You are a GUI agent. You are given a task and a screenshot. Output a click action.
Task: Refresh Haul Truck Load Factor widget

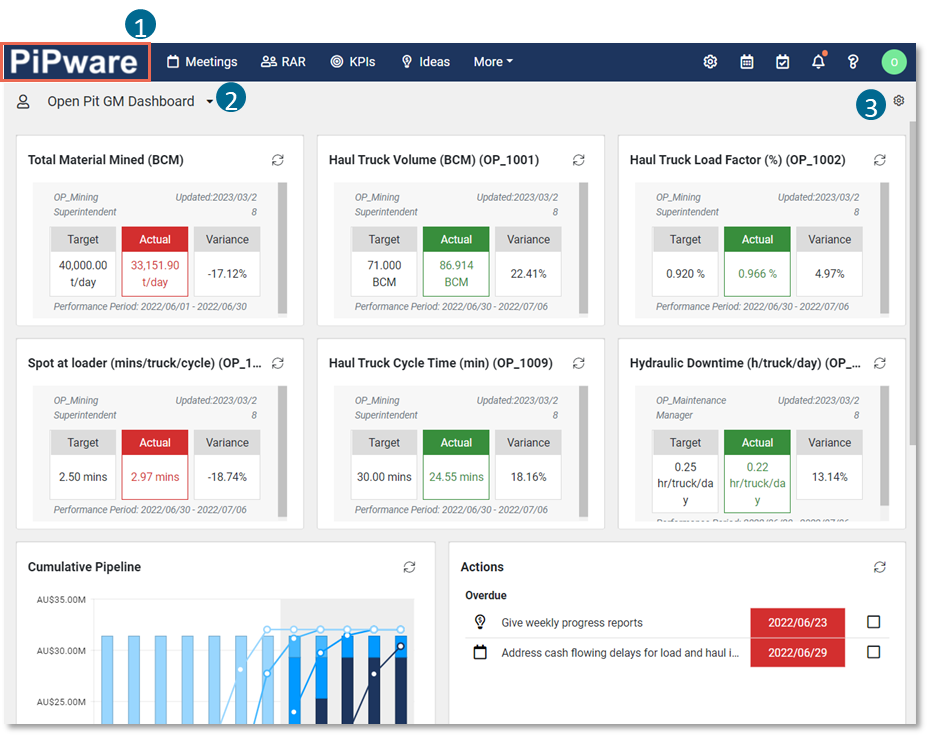[x=880, y=160]
